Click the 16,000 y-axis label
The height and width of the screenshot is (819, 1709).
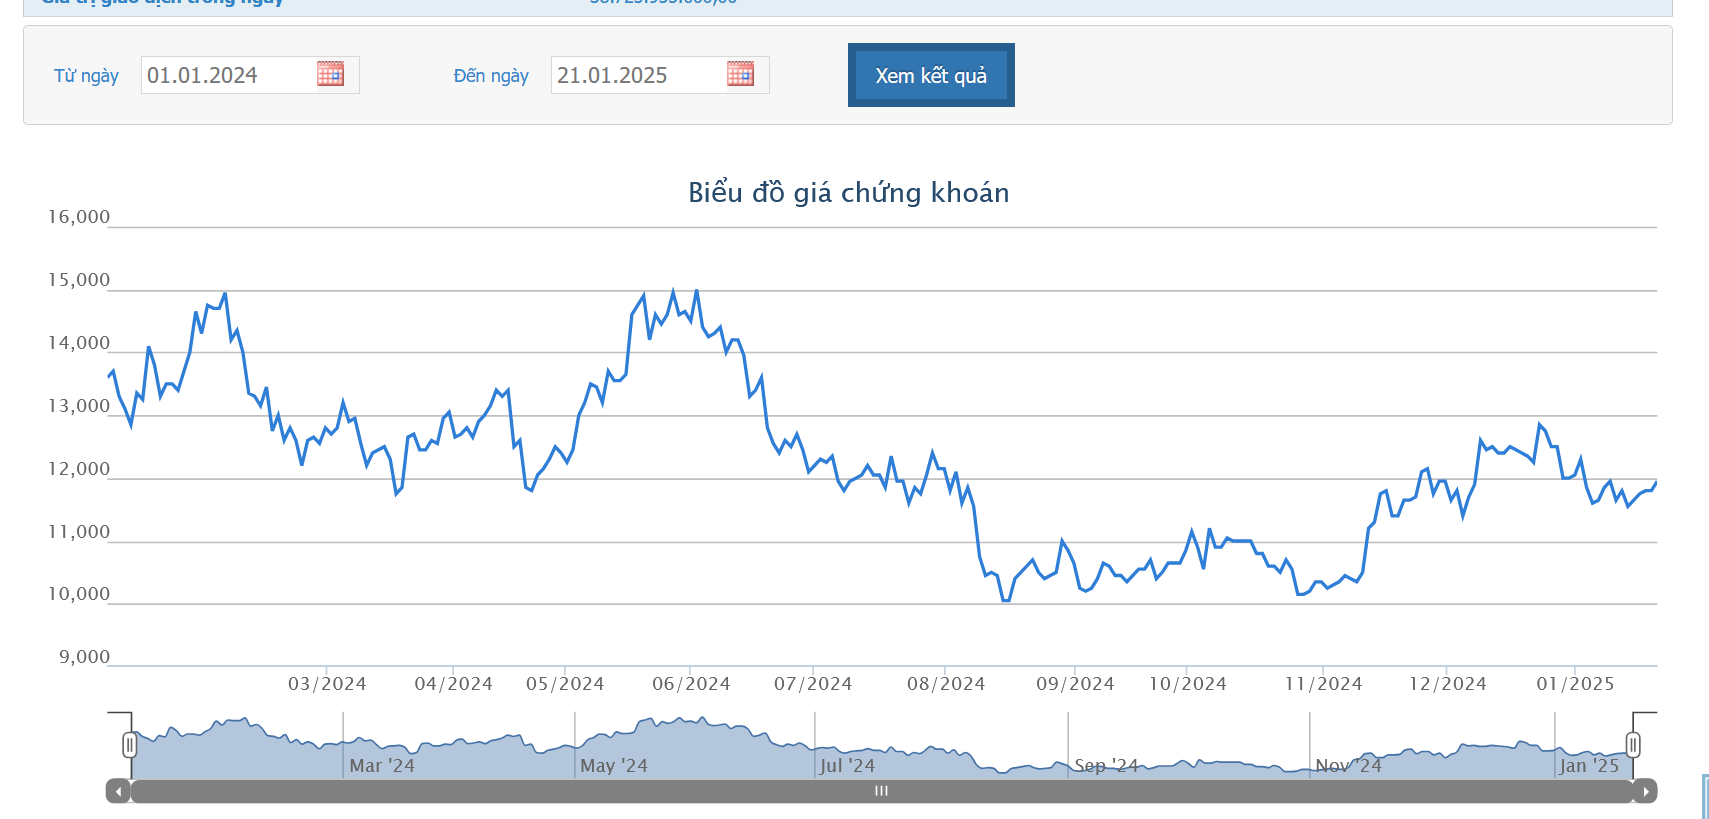[x=79, y=217]
